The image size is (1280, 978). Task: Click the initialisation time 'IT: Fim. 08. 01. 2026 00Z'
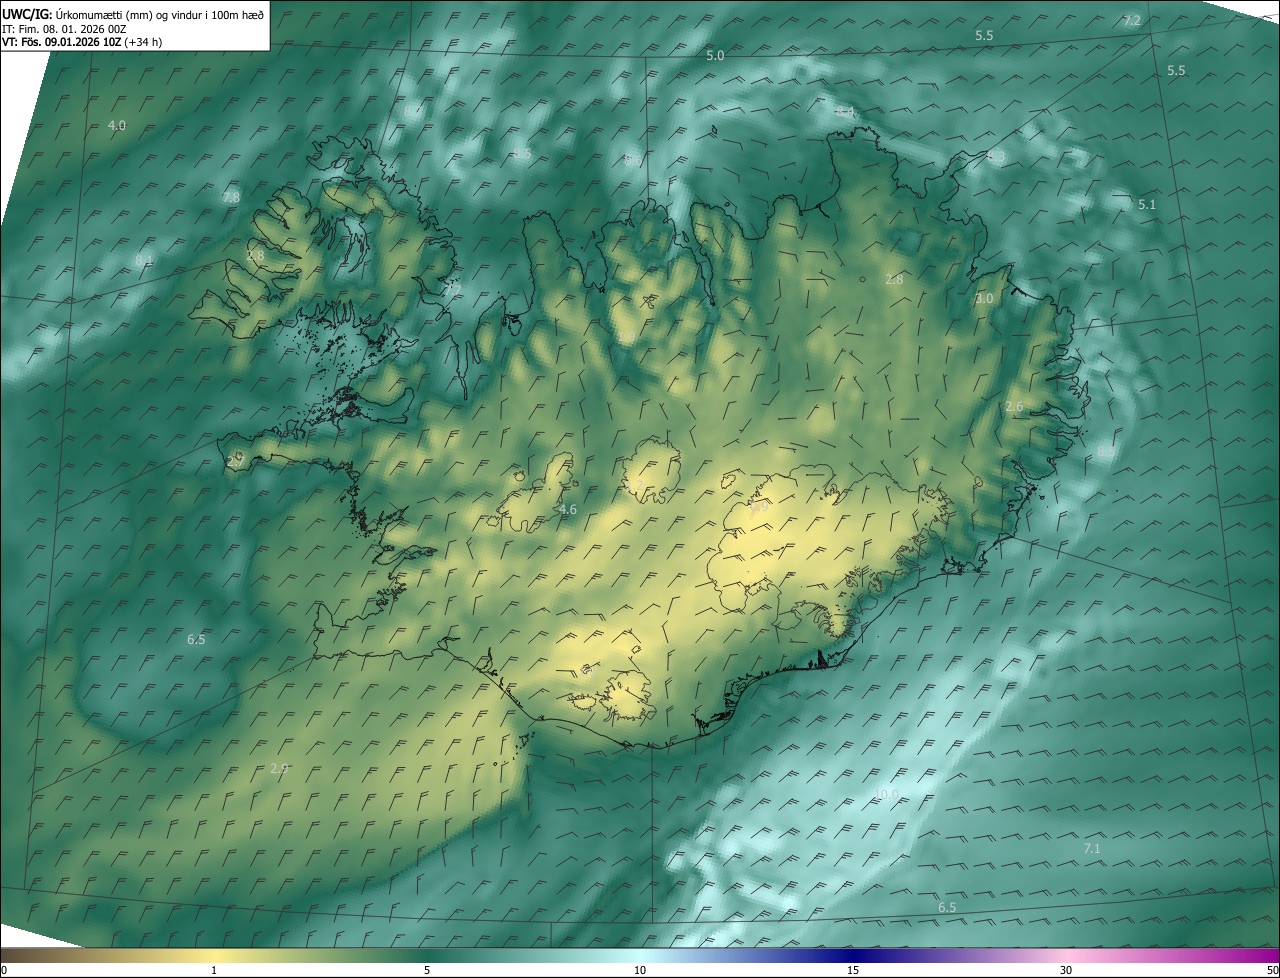pos(64,29)
